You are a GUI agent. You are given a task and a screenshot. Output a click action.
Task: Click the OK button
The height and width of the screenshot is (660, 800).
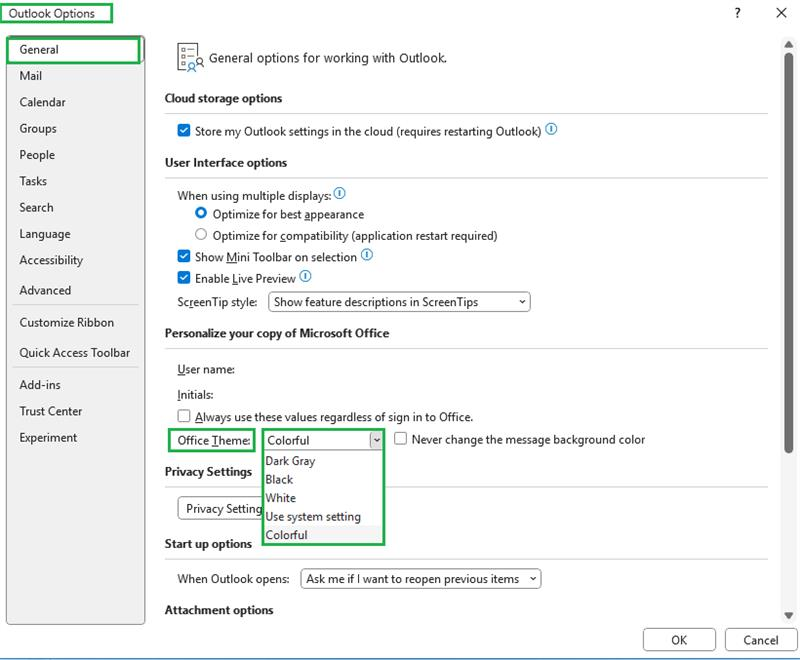(679, 640)
